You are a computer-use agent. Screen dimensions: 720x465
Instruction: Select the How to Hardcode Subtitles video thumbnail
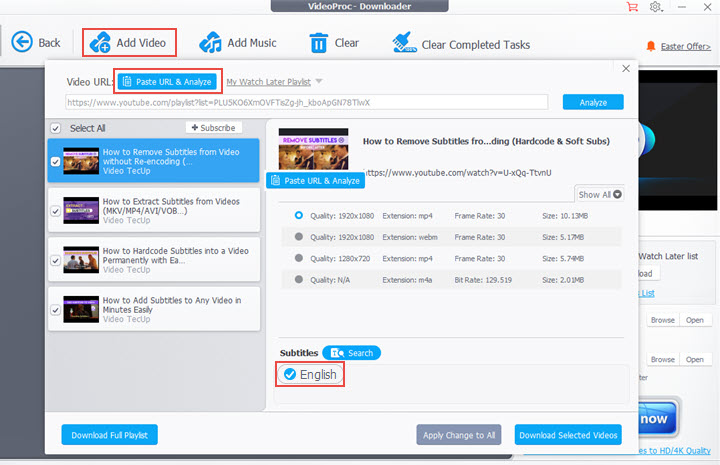click(x=80, y=258)
